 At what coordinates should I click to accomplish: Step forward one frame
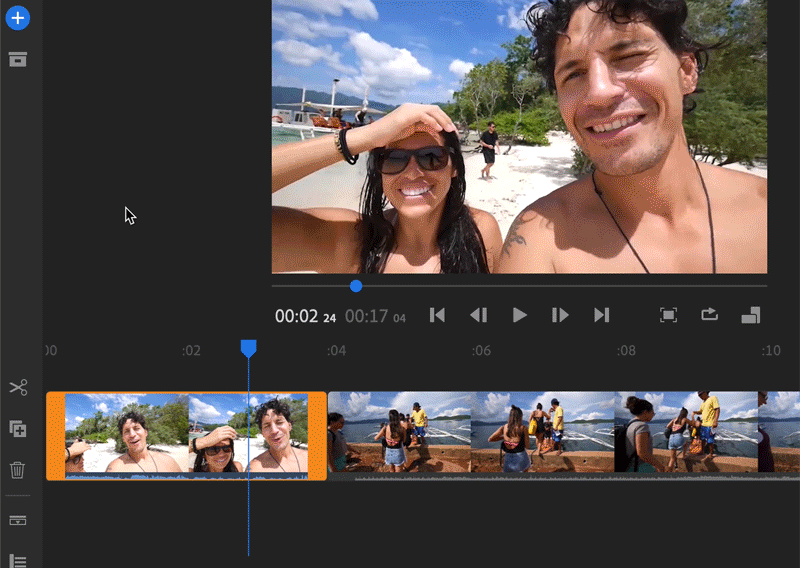pyautogui.click(x=560, y=315)
